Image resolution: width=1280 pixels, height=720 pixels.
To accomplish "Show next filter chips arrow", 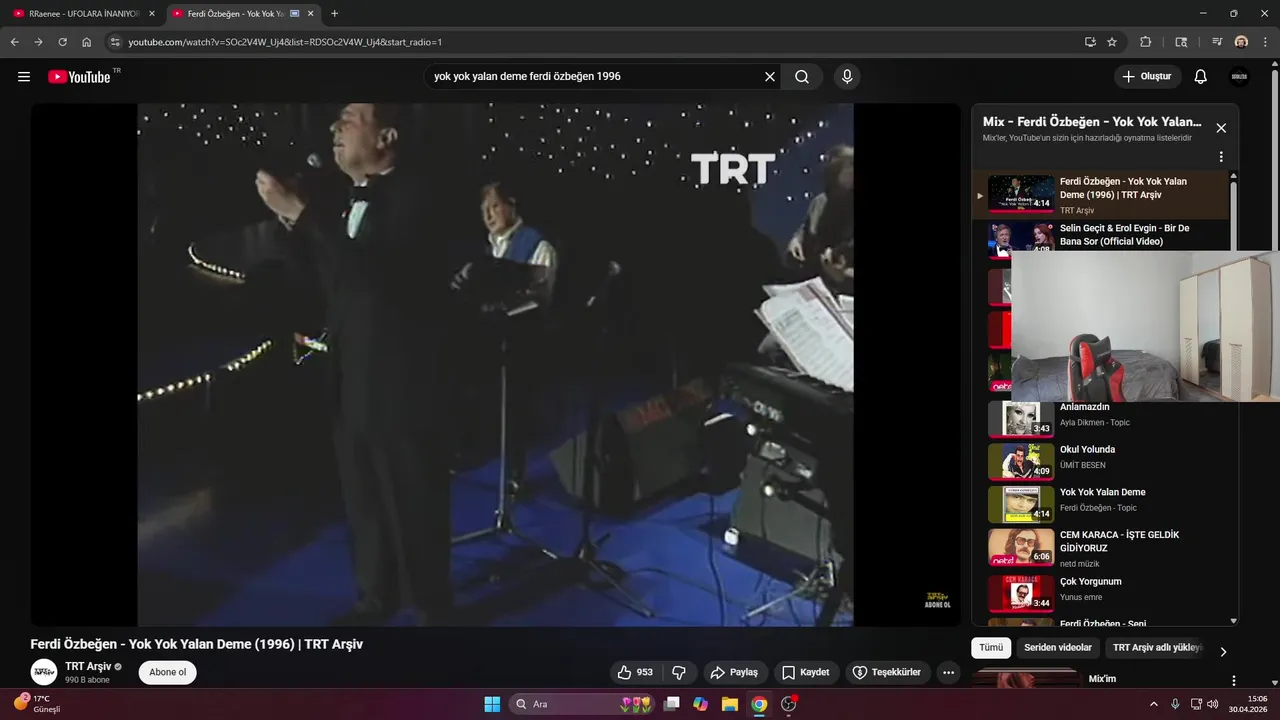I will click(x=1222, y=651).
